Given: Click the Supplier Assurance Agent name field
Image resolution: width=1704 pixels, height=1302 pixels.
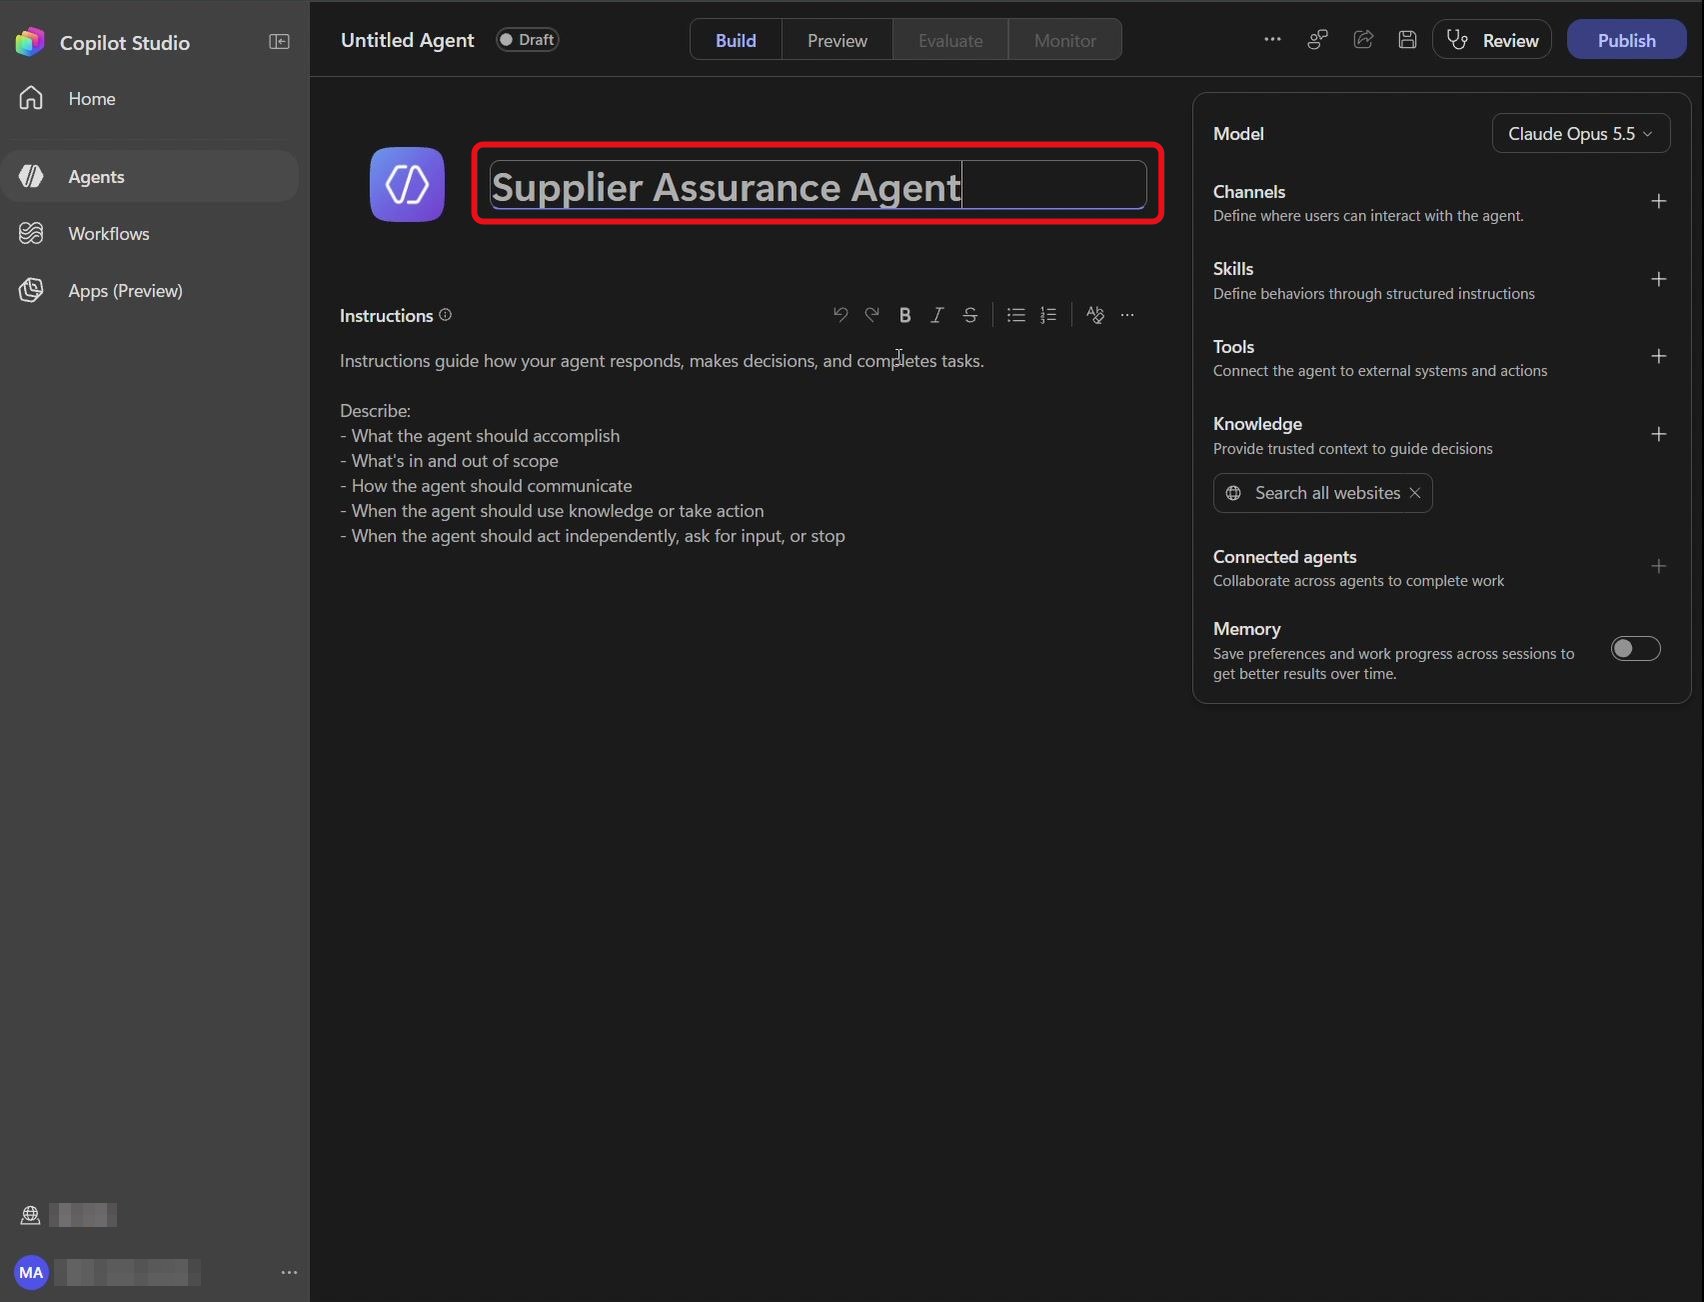Looking at the screenshot, I should [x=818, y=185].
